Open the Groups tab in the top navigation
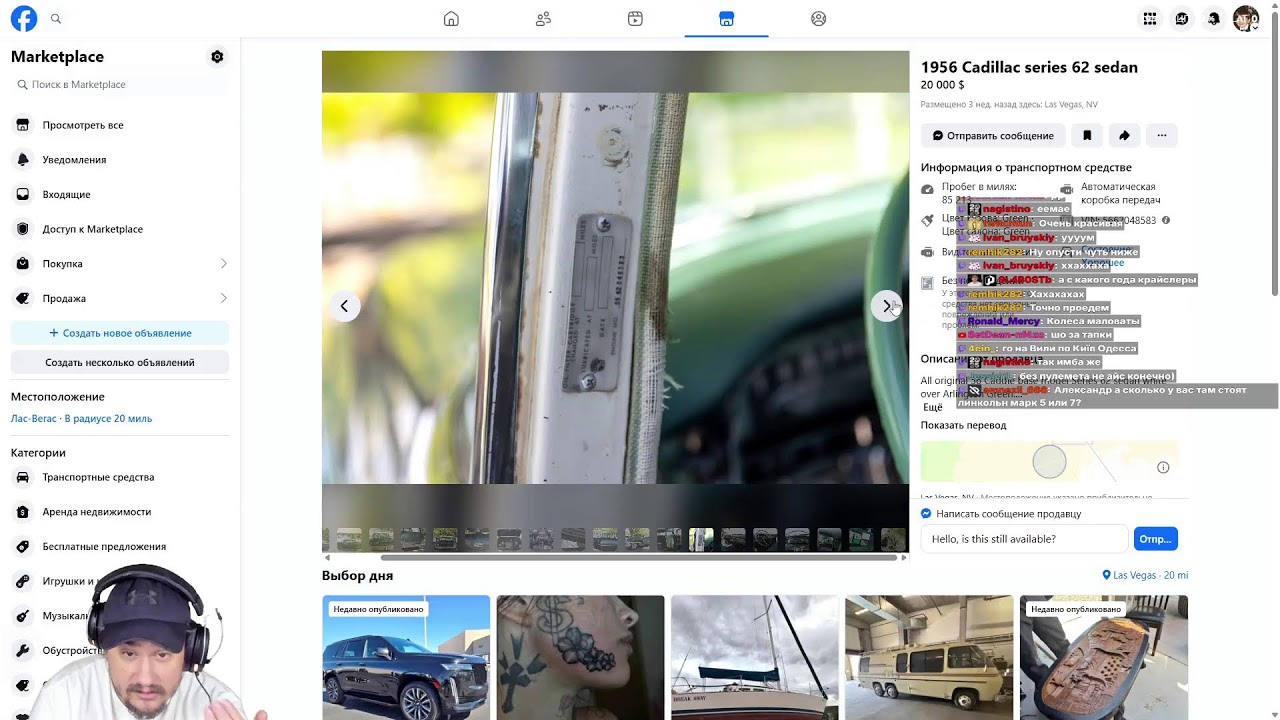This screenshot has width=1280, height=720. pos(819,19)
